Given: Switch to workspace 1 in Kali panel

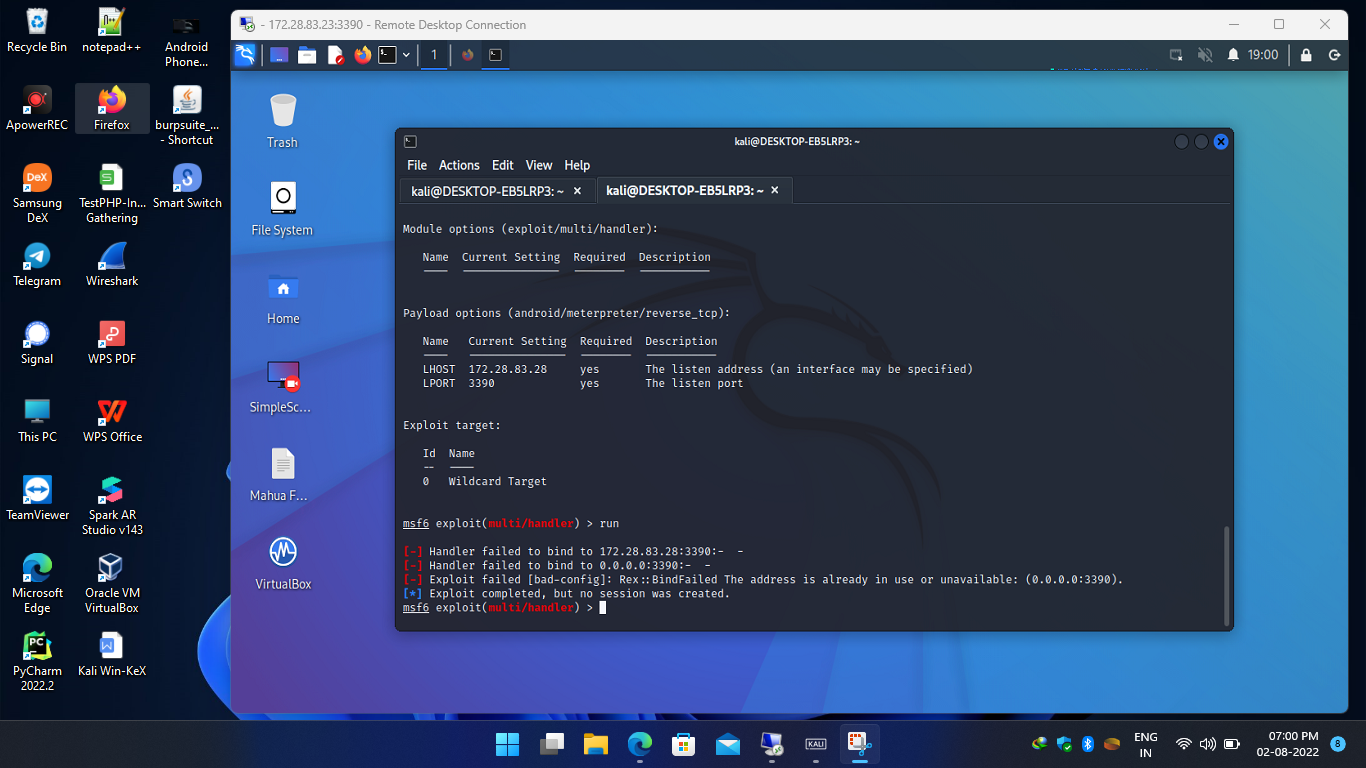Looking at the screenshot, I should [434, 55].
